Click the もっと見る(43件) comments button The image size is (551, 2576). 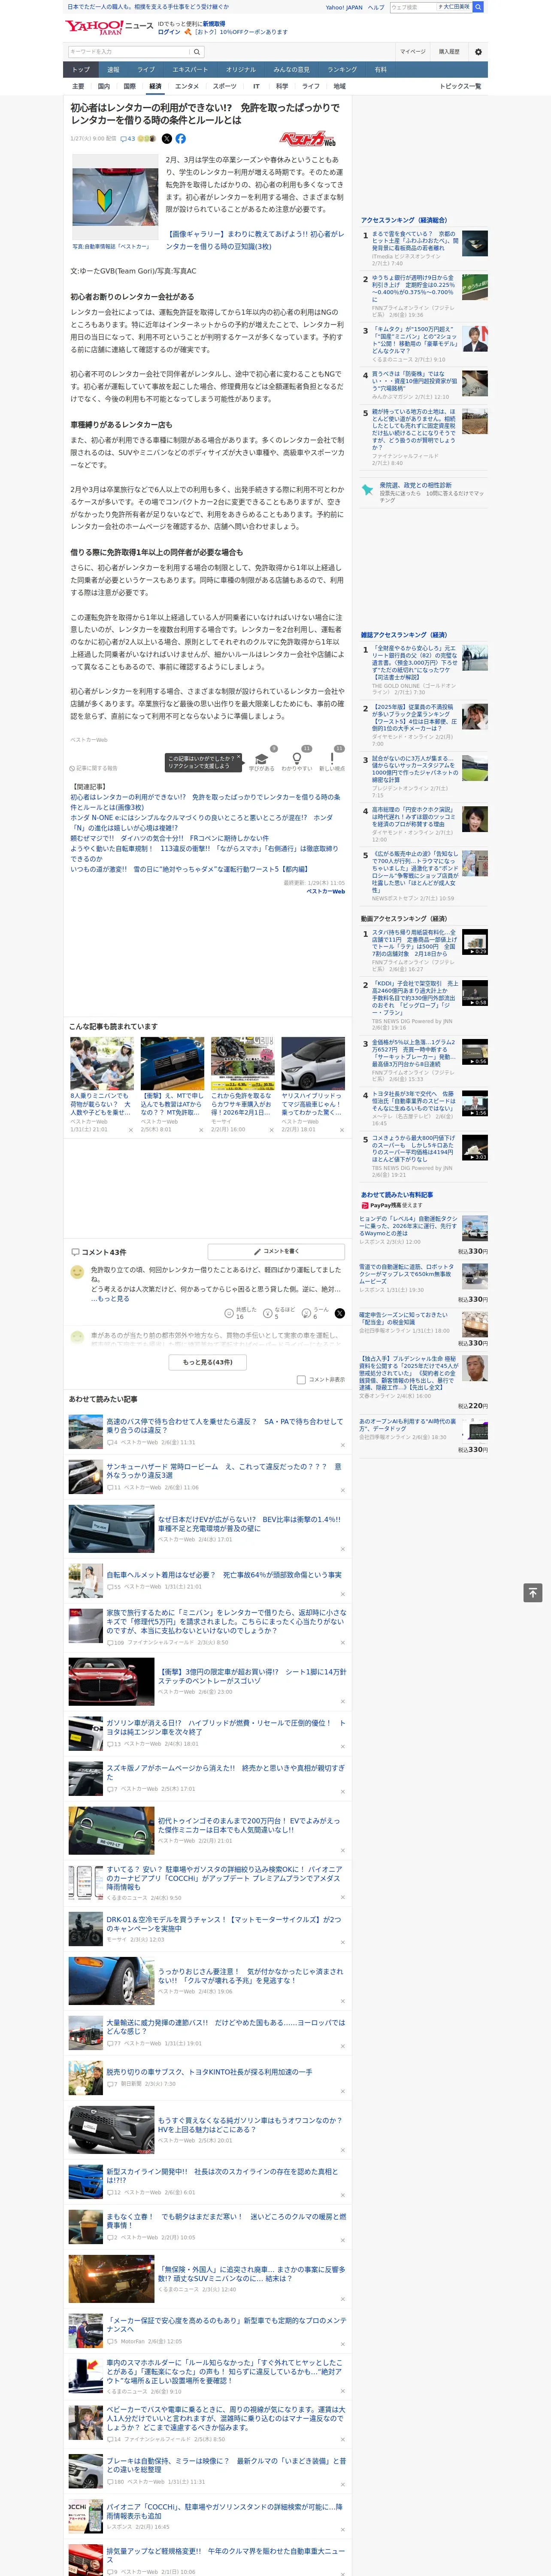[x=208, y=1362]
